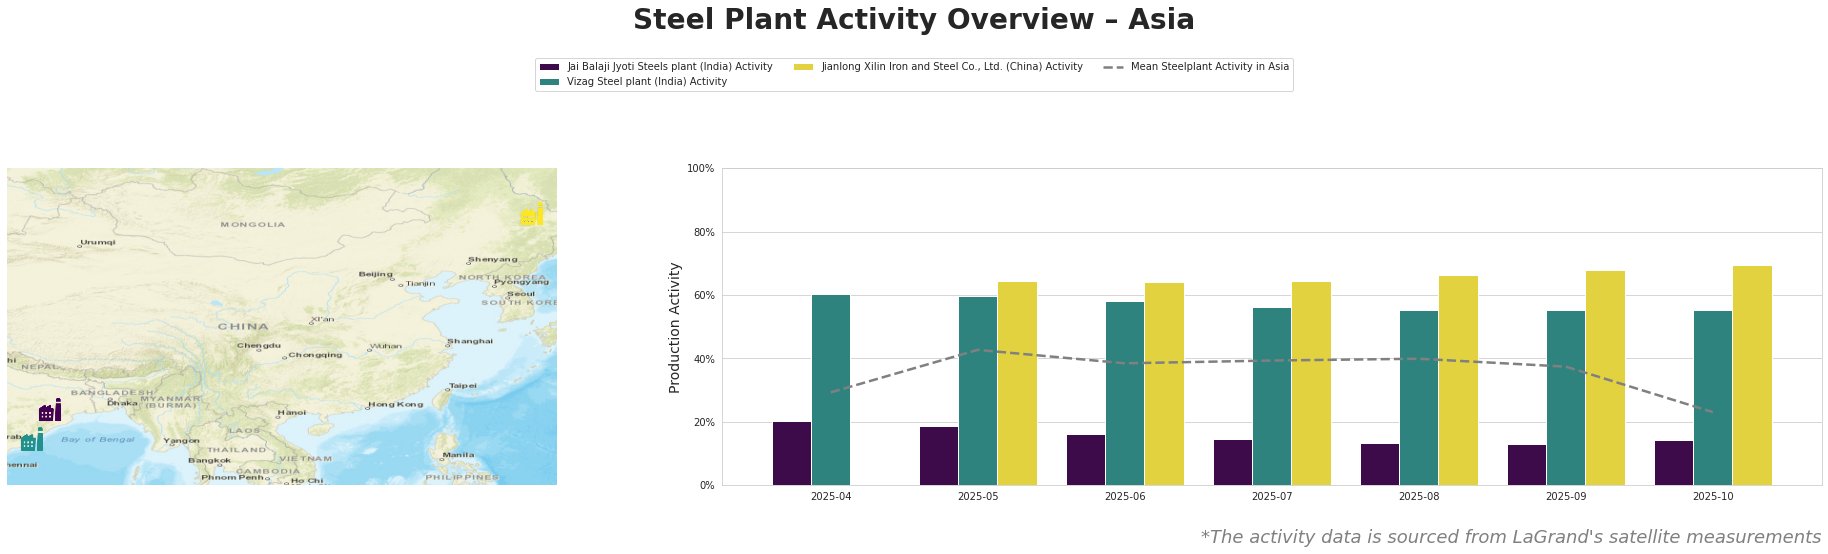The image size is (1828, 554).
Task: Click the Production Activity axis title
Action: coord(675,327)
